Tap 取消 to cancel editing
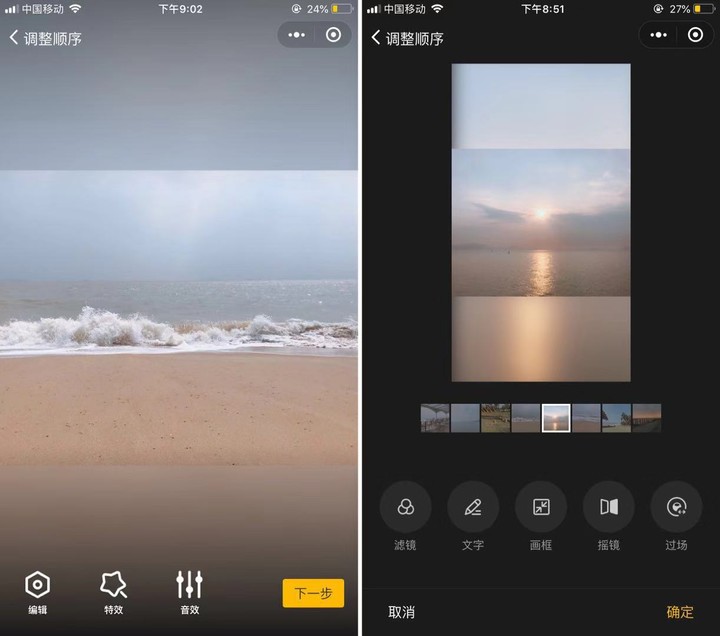Screen dimensions: 720x636 coord(401,612)
